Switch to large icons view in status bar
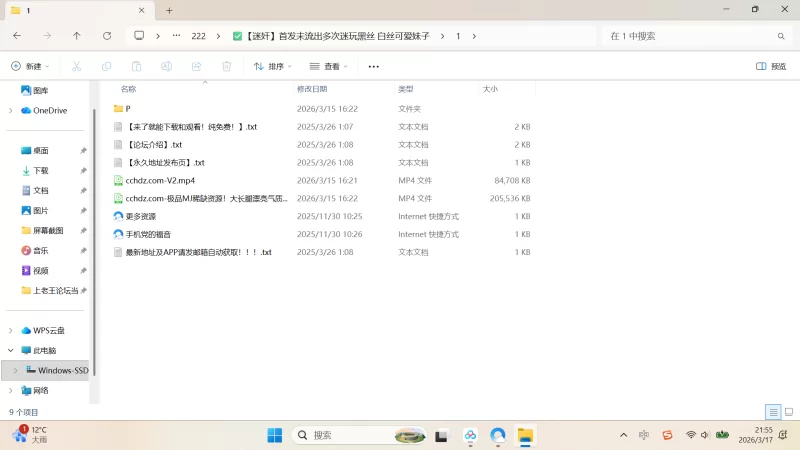The image size is (800, 450). (x=789, y=412)
